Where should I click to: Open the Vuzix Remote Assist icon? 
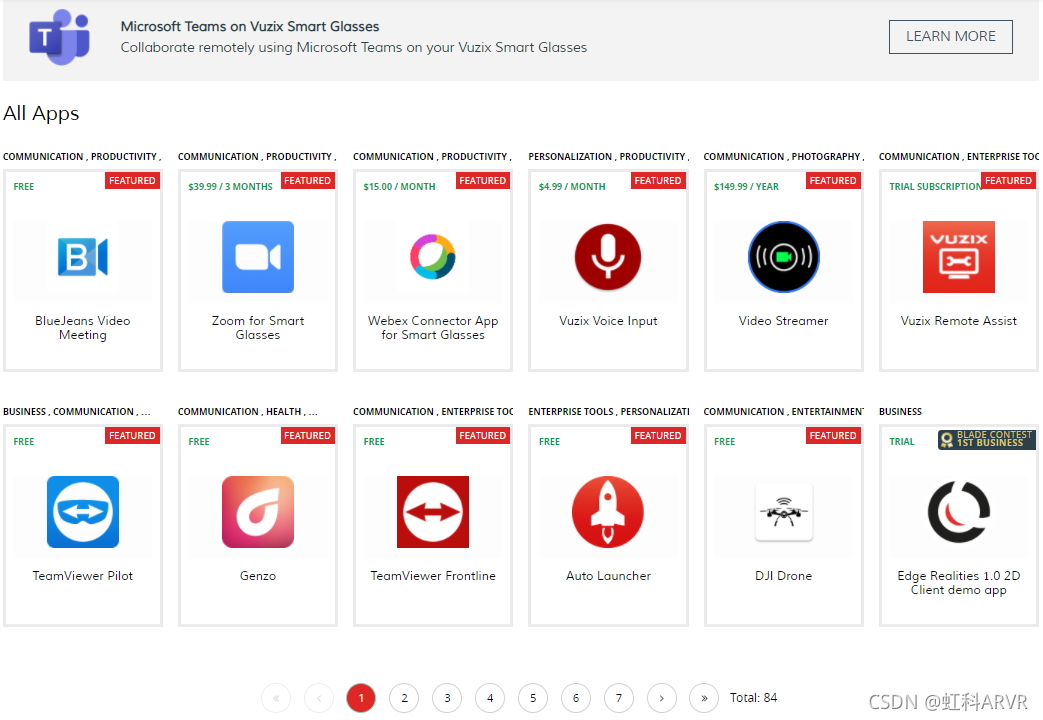coord(959,257)
